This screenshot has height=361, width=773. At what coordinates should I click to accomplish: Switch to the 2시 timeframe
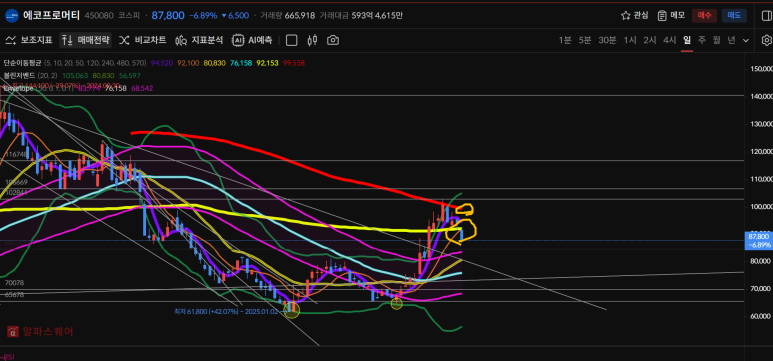650,40
